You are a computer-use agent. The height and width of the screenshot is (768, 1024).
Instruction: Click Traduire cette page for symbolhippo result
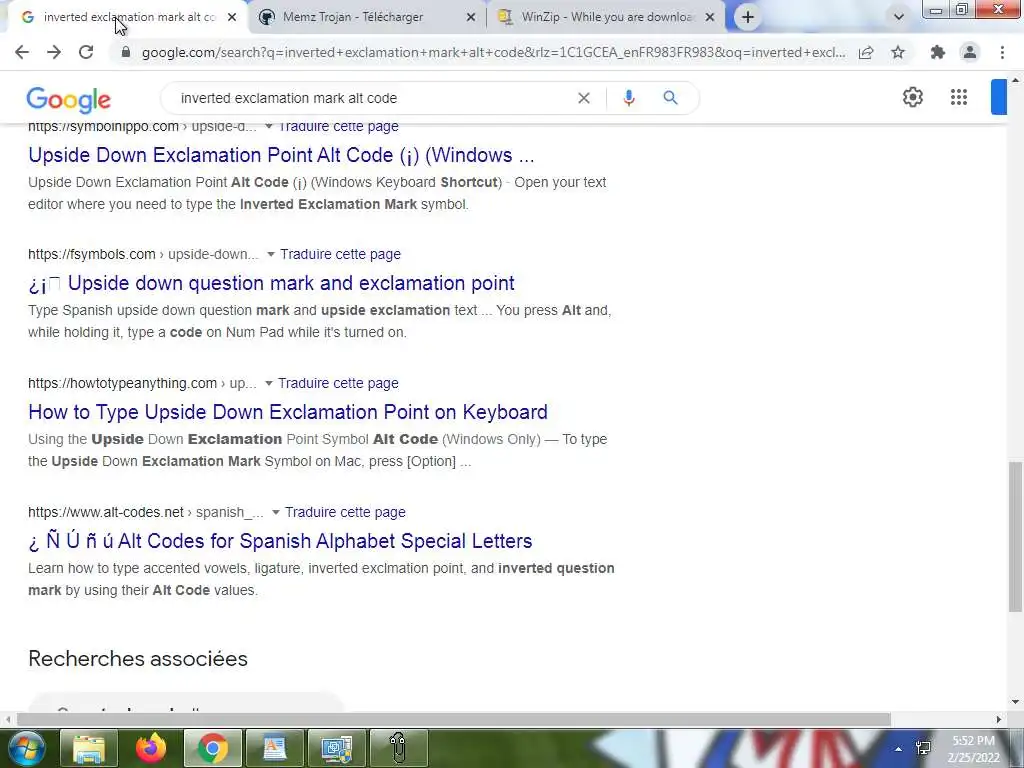point(338,127)
